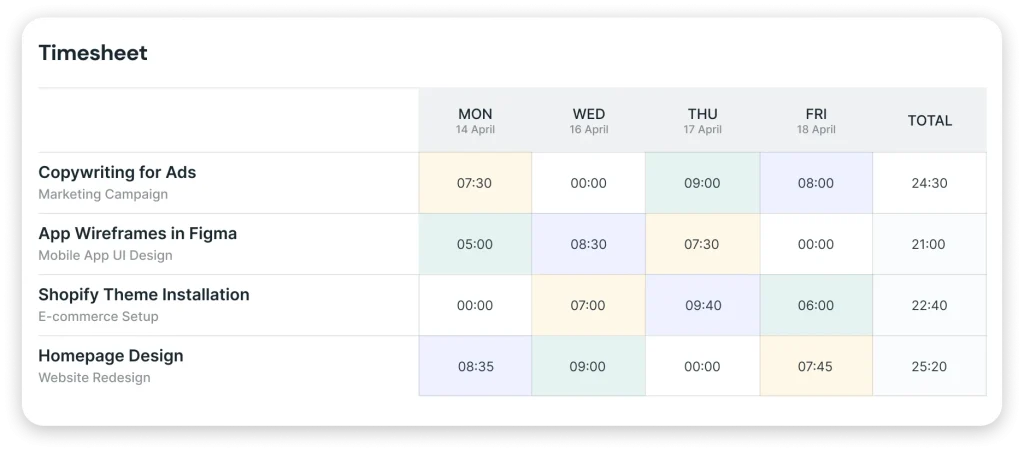Click Friday 07:45 entry for Homepage Design
The height and width of the screenshot is (452, 1024).
click(816, 366)
